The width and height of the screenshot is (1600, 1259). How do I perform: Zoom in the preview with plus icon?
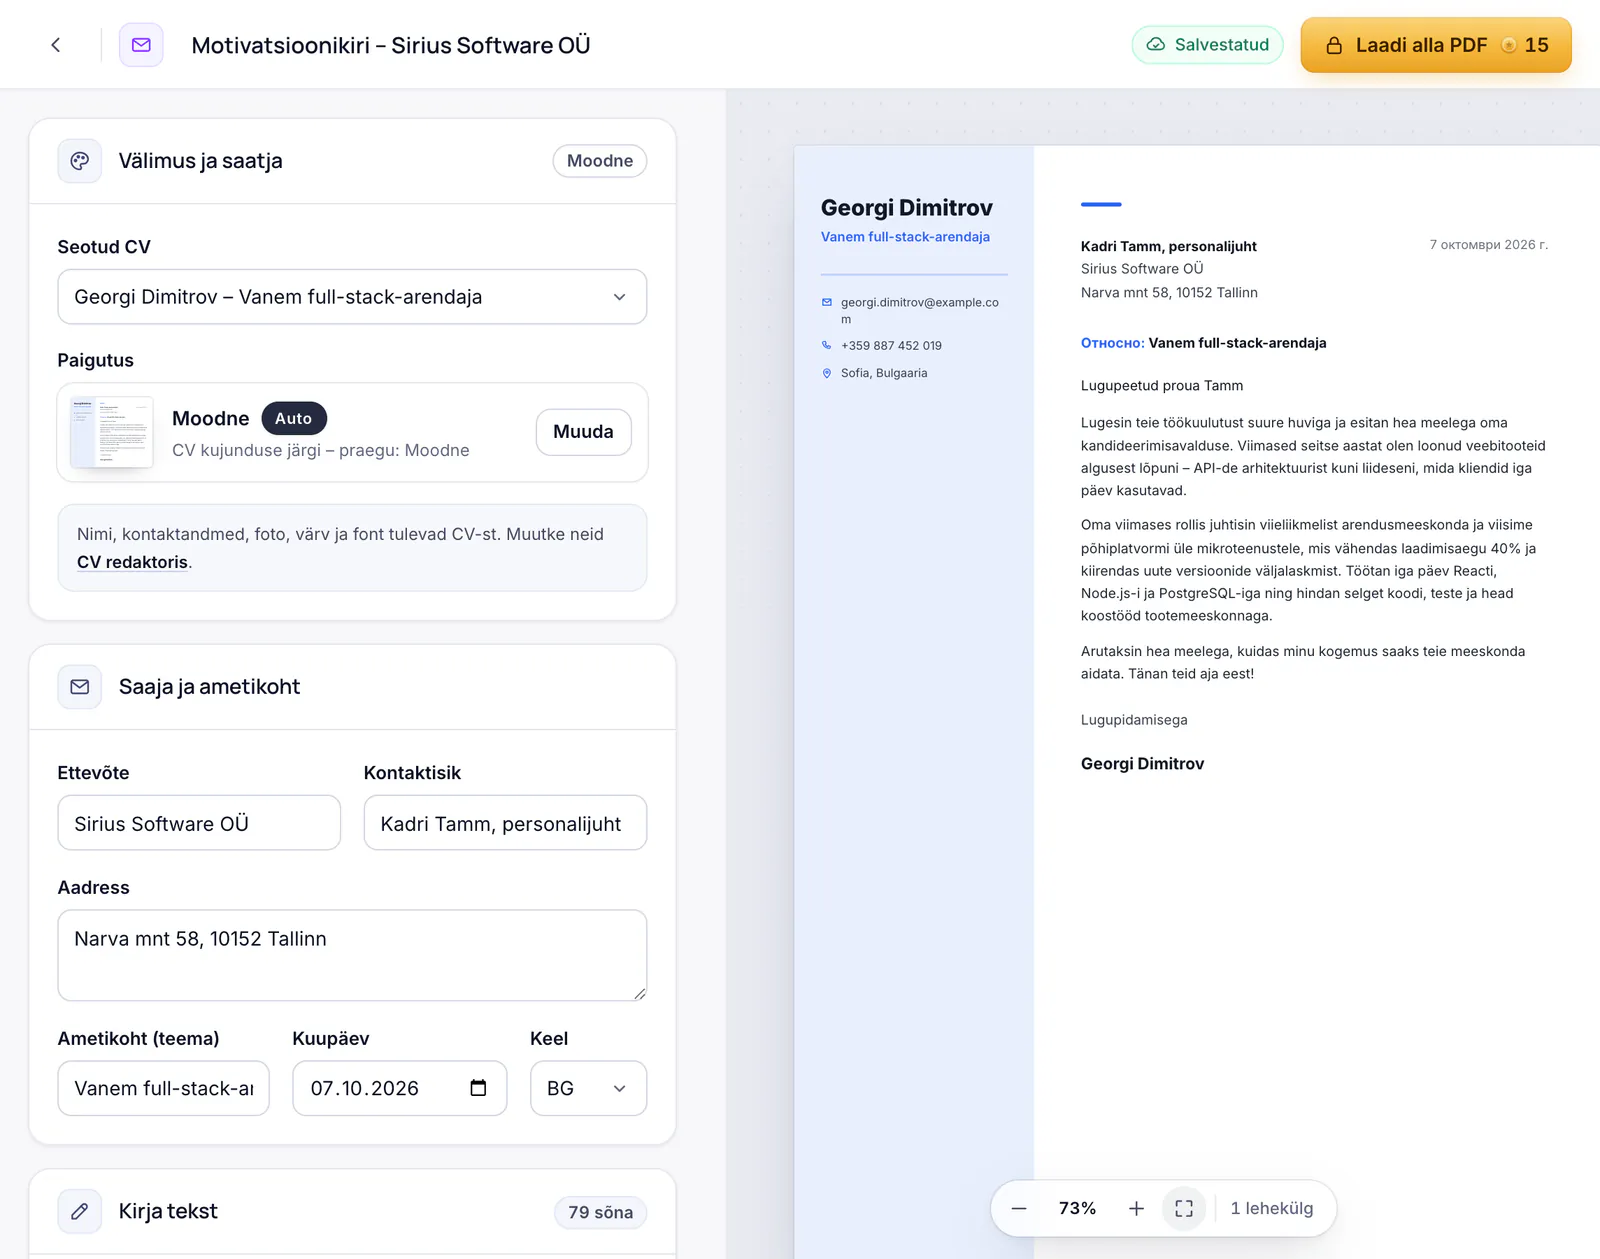tap(1136, 1209)
